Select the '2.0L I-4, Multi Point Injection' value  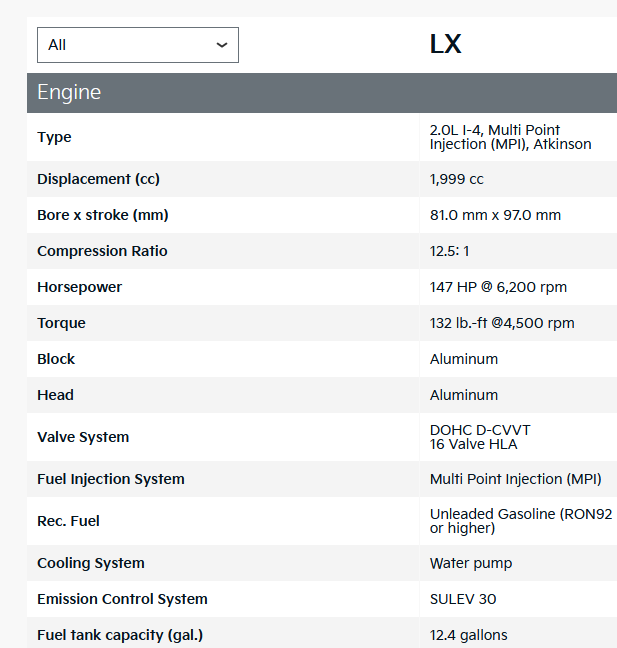pos(510,137)
